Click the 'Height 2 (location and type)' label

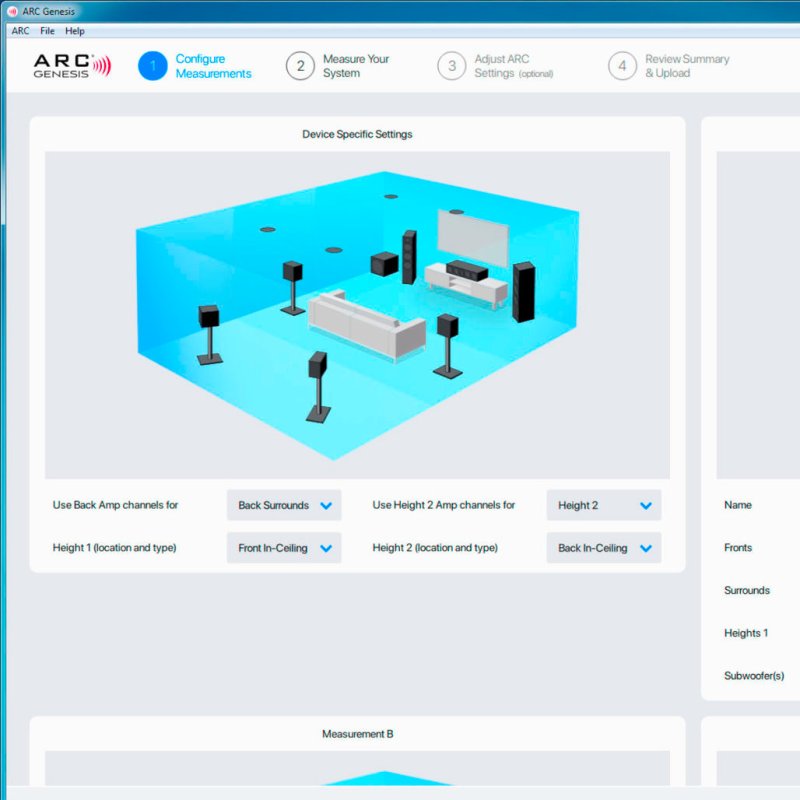point(435,548)
